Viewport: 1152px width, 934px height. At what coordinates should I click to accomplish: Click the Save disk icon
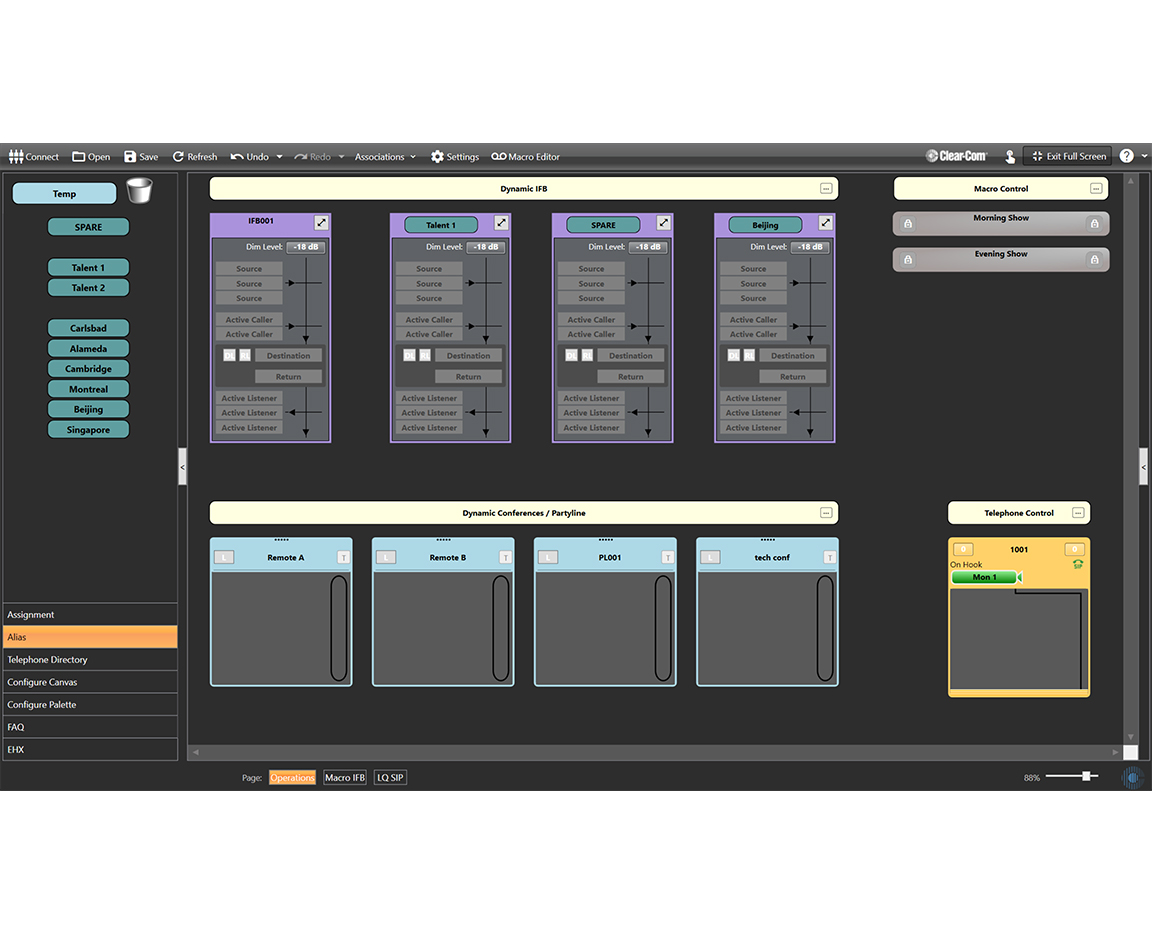coord(130,157)
